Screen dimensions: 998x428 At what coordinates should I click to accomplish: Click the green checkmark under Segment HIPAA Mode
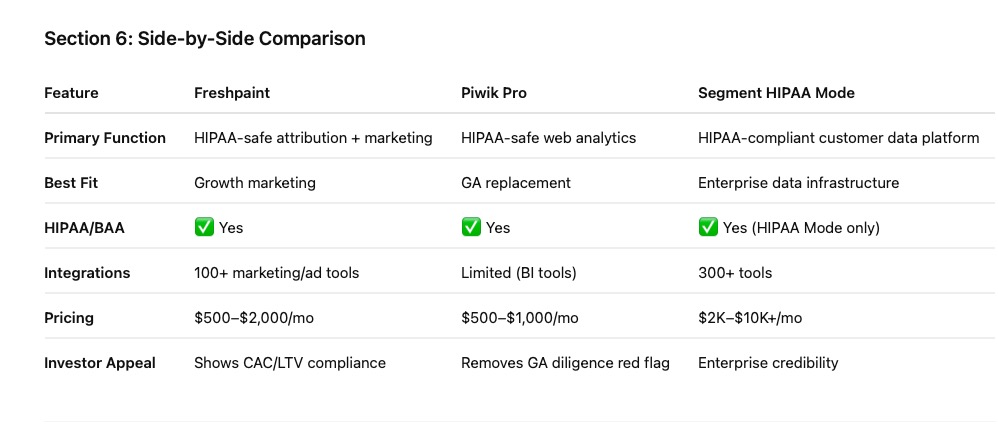pyautogui.click(x=707, y=227)
